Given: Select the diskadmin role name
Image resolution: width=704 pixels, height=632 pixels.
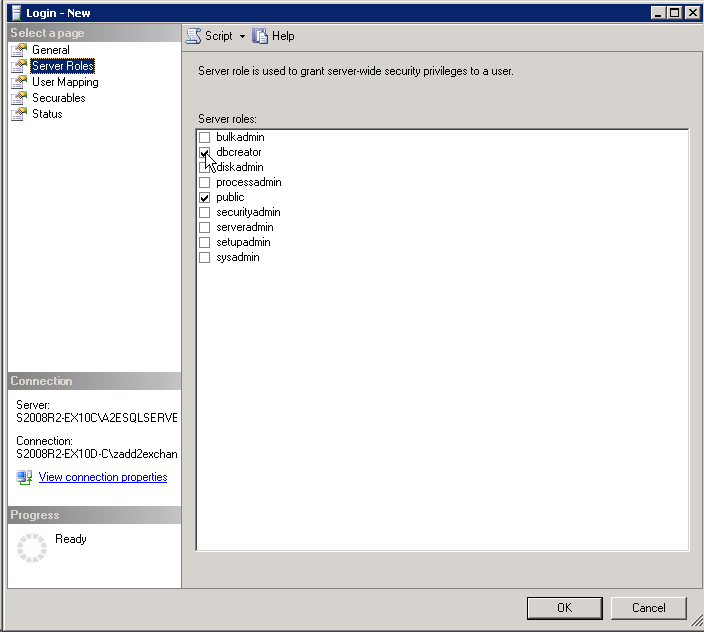Looking at the screenshot, I should pyautogui.click(x=240, y=167).
